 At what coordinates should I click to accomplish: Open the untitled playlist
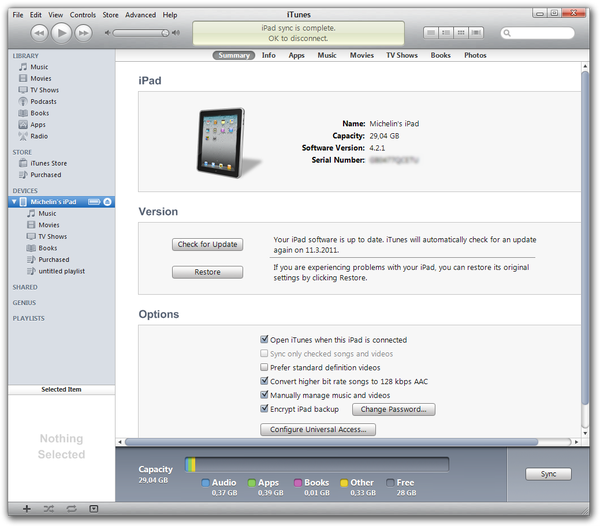tap(61, 271)
